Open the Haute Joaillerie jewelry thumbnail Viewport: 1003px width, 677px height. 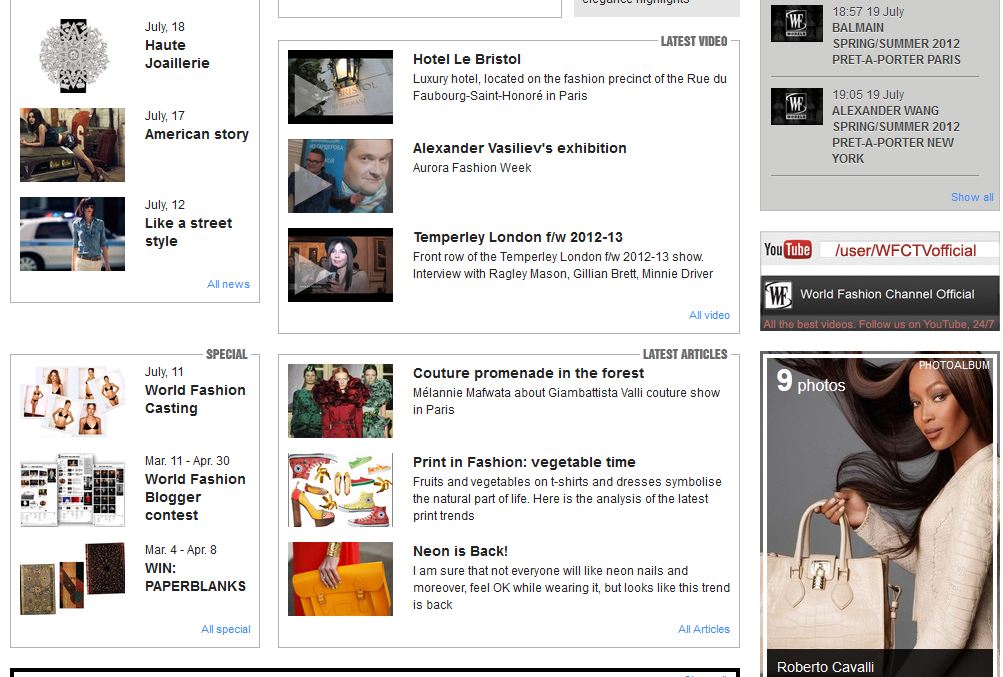coord(73,56)
